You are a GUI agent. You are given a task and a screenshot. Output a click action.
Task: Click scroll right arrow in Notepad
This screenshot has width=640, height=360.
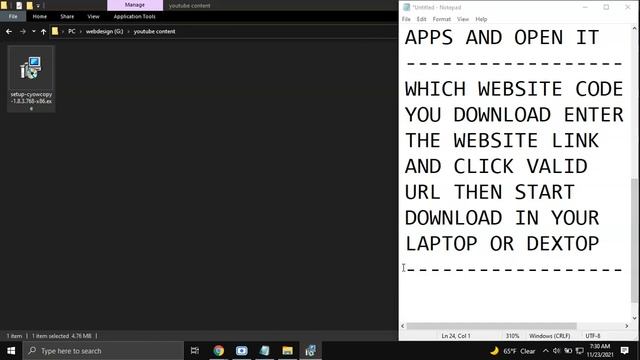pos(627,326)
